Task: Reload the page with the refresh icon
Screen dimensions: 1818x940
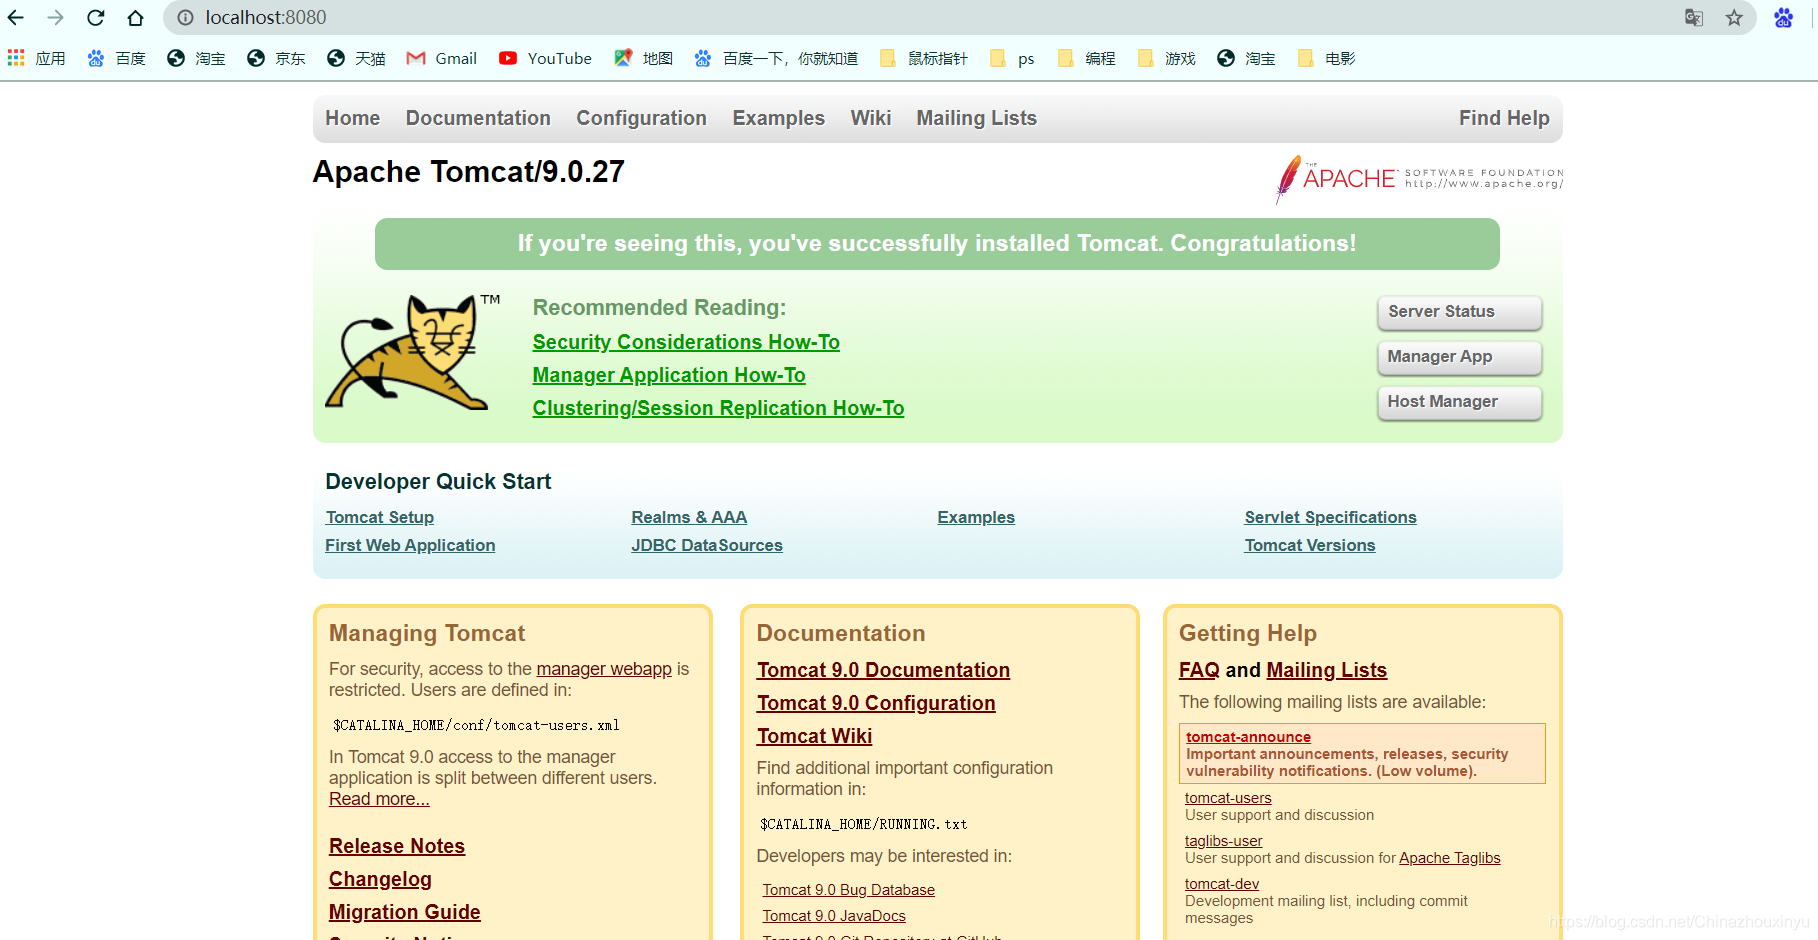Action: coord(96,18)
